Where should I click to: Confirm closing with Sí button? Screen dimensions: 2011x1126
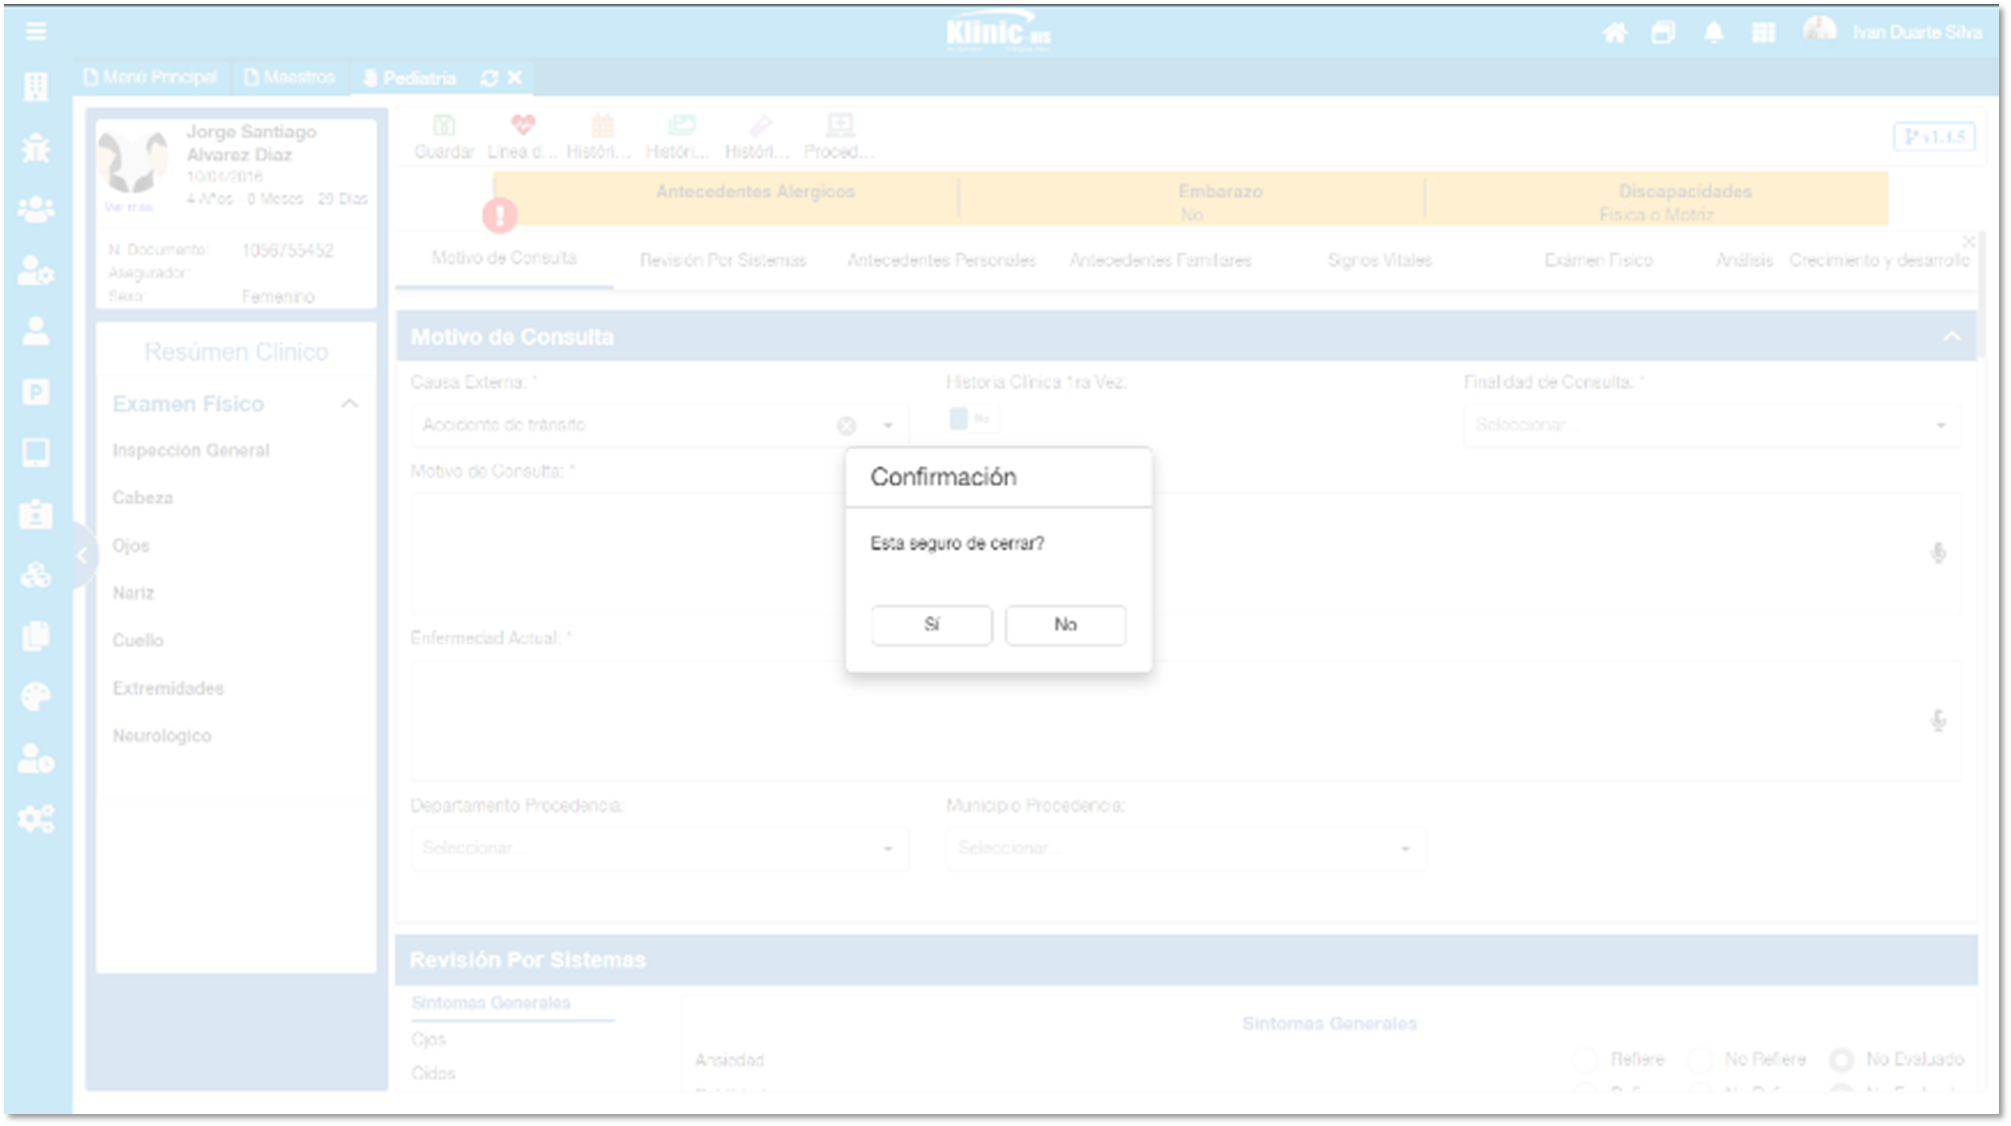coord(931,625)
